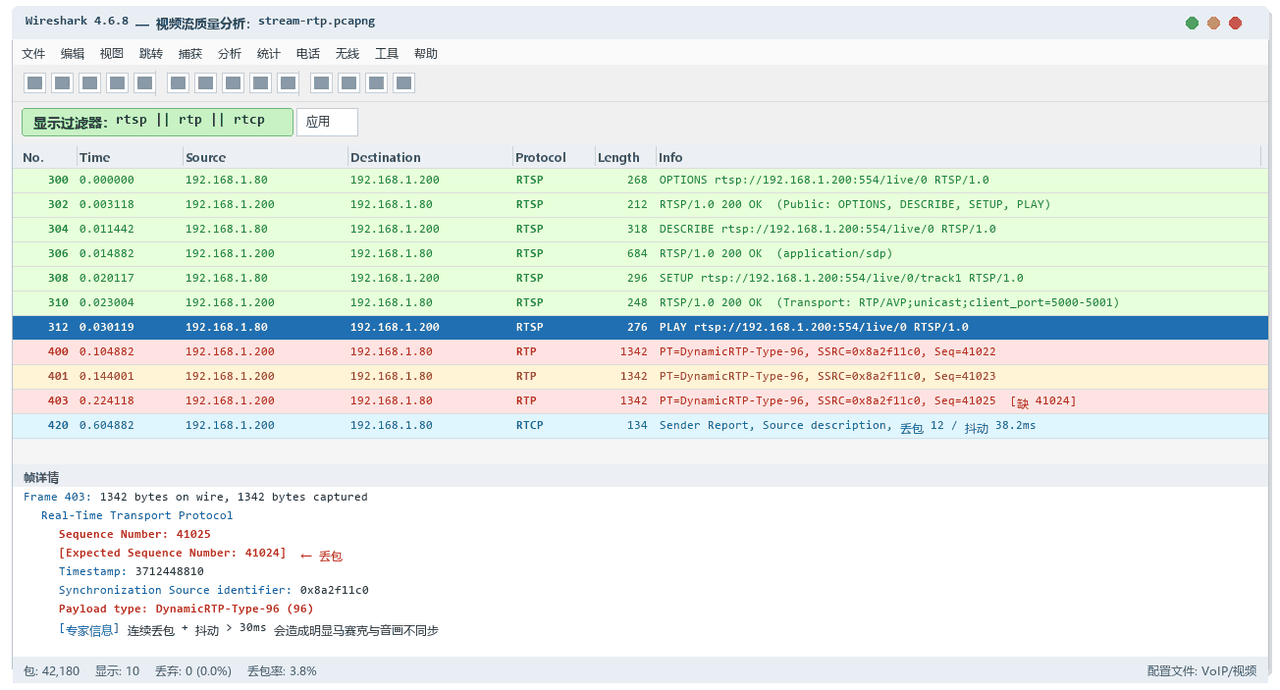1280x690 pixels.
Task: Select the Expected Sequence Number: 41024 field
Action: [x=173, y=553]
